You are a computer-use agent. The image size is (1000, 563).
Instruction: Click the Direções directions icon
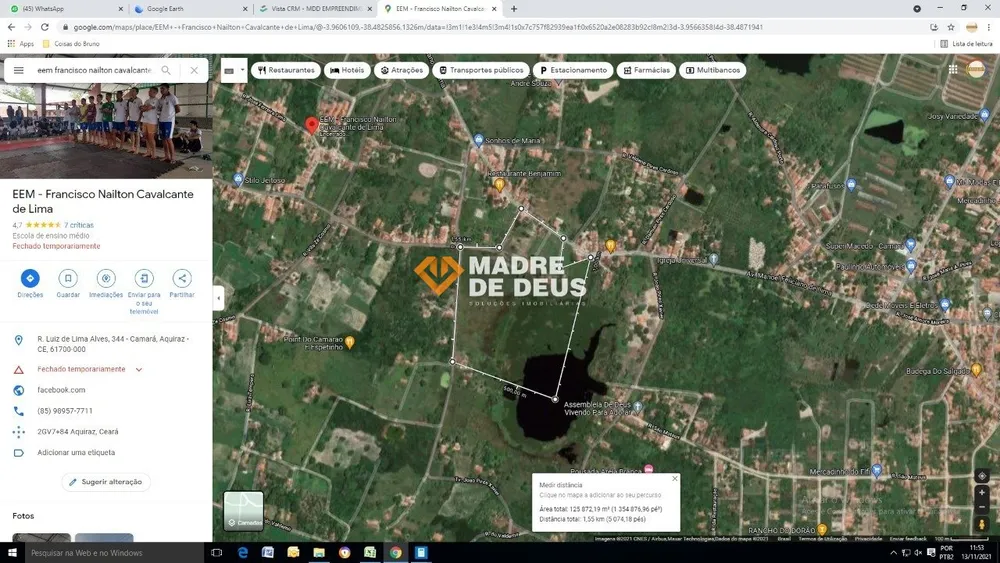click(30, 279)
